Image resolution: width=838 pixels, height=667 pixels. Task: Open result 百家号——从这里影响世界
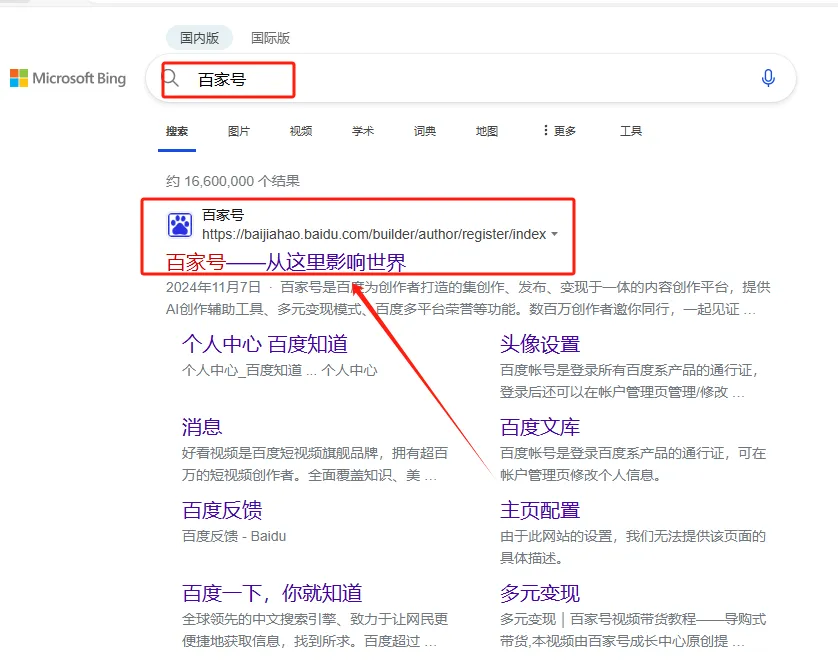coord(286,262)
